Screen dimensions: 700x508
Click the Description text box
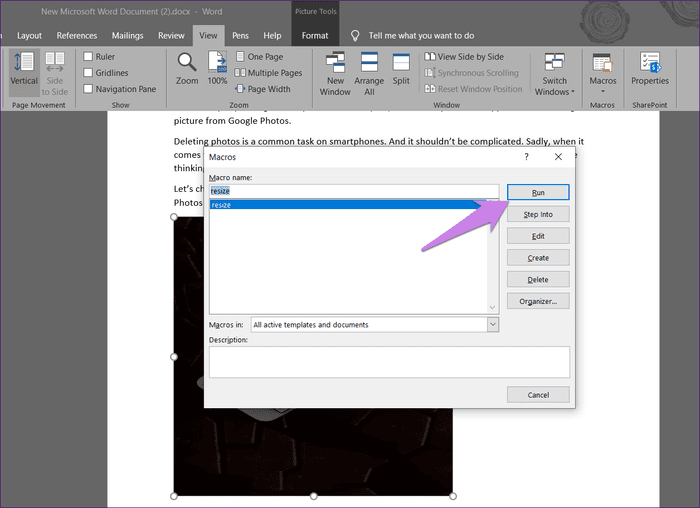tap(389, 362)
